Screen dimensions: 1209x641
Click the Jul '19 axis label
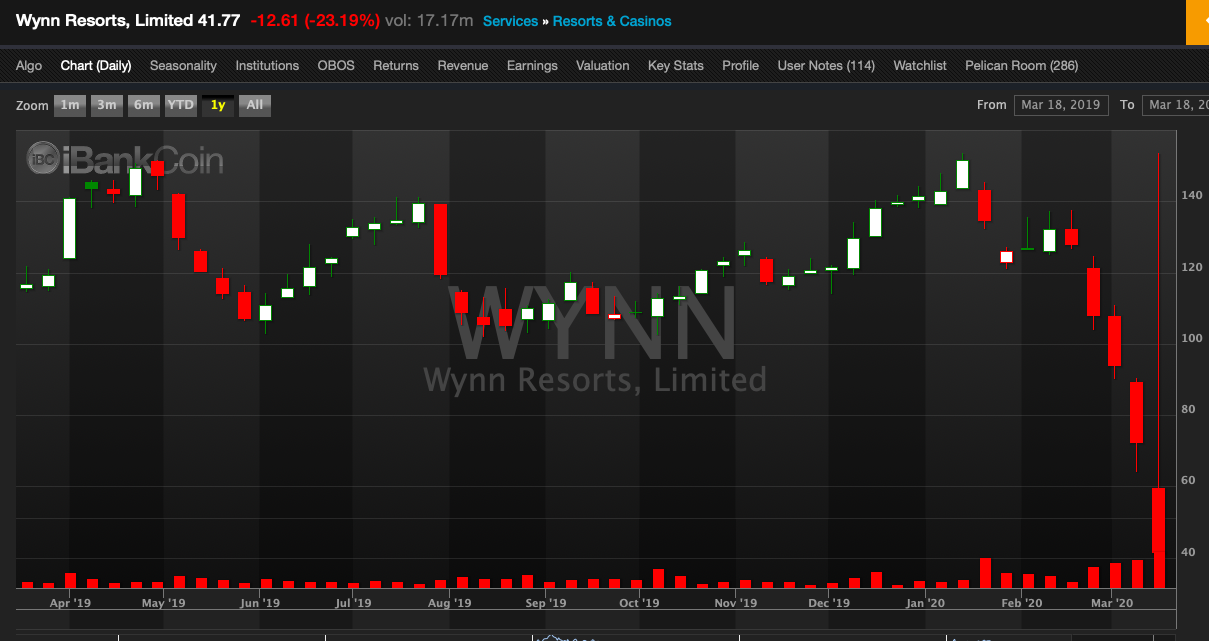coord(353,603)
